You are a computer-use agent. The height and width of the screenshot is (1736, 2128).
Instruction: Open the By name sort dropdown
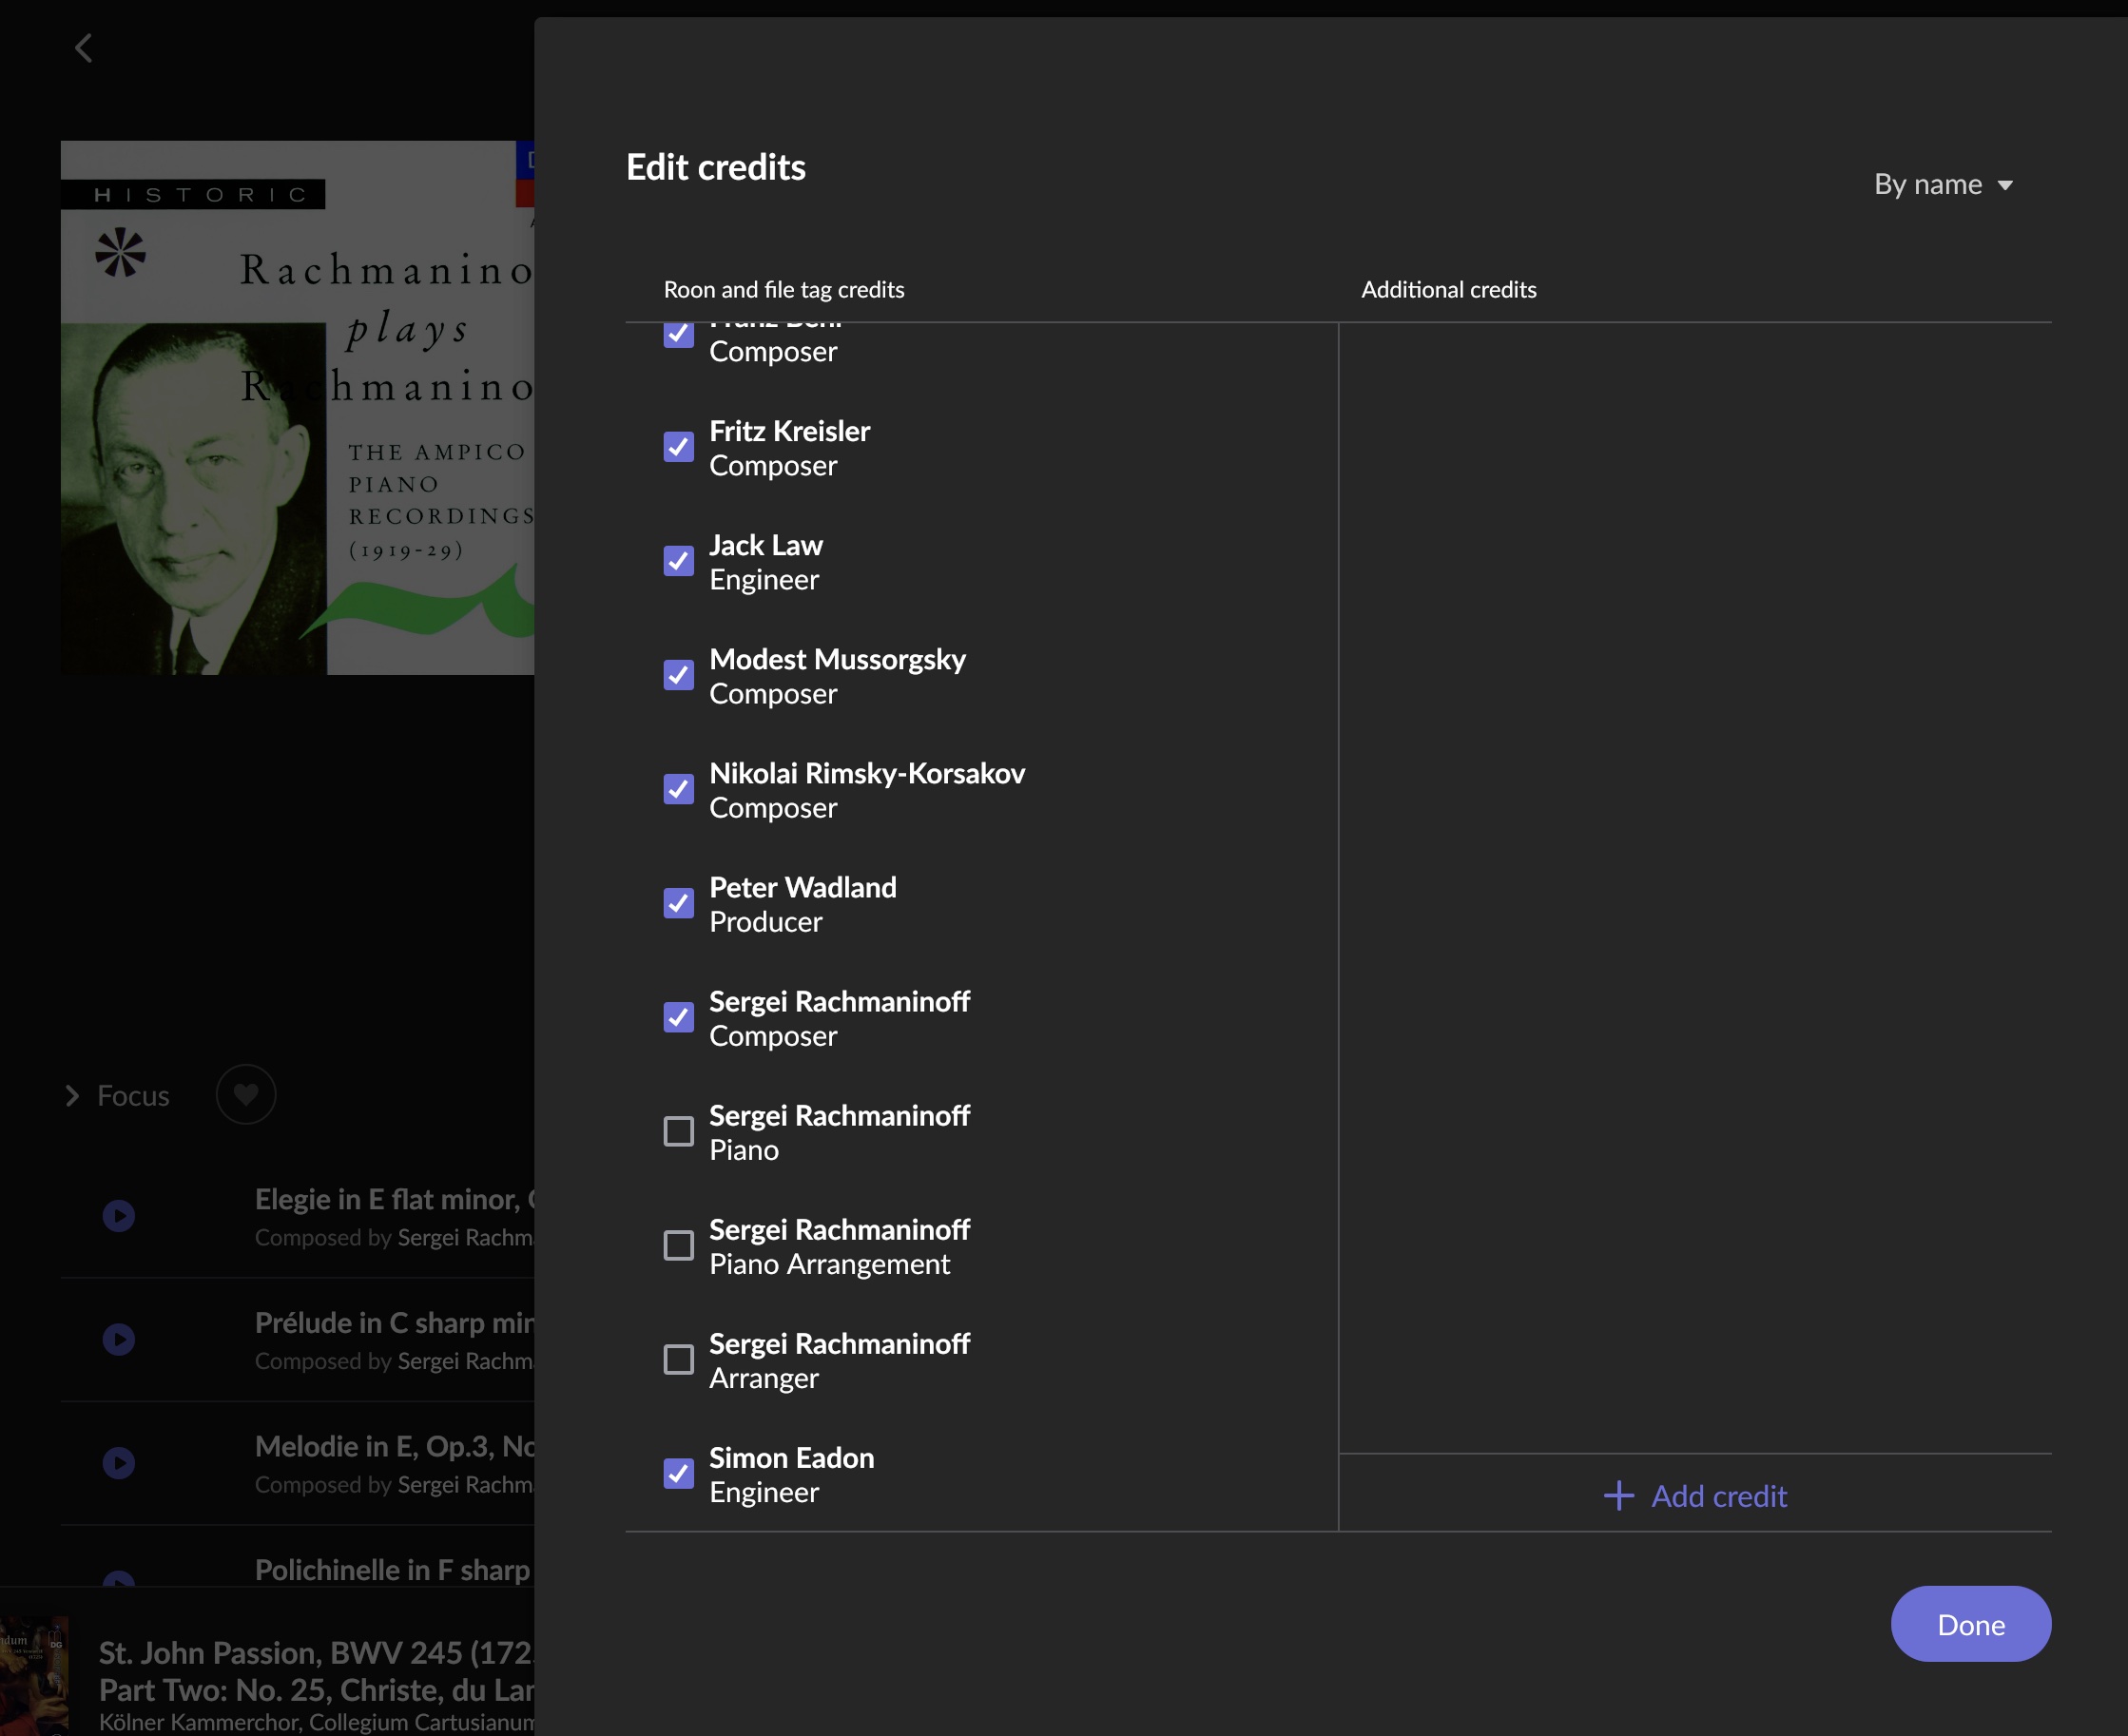pos(1927,185)
